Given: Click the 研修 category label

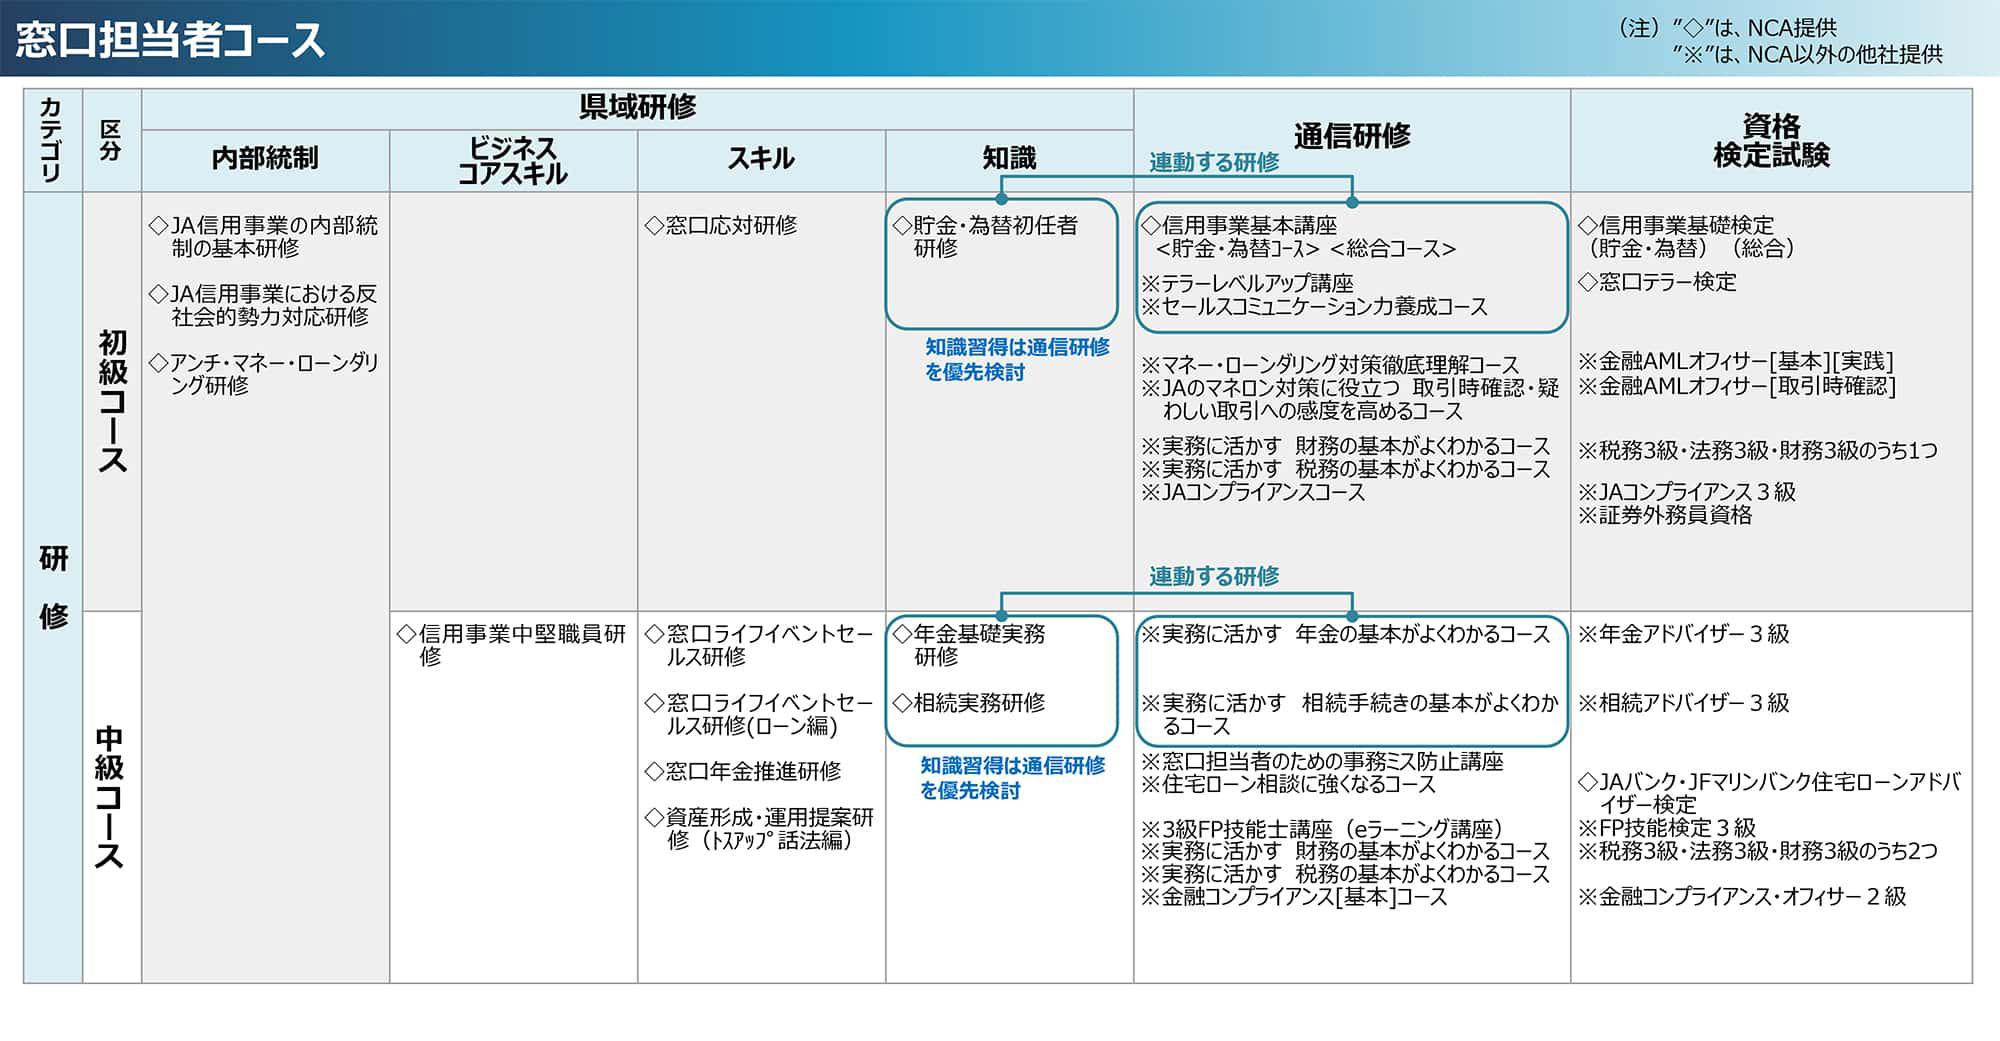Looking at the screenshot, I should pyautogui.click(x=53, y=587).
